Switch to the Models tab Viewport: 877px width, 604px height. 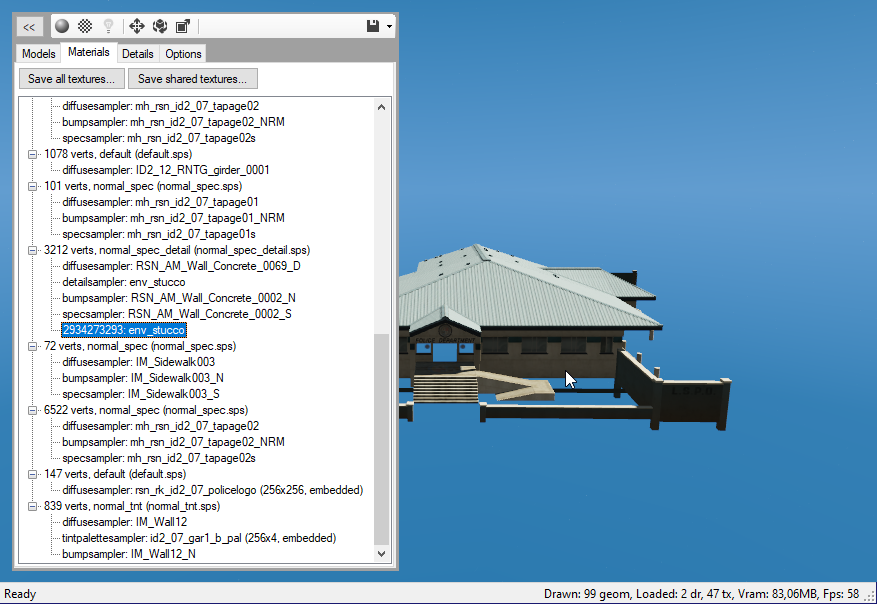38,53
